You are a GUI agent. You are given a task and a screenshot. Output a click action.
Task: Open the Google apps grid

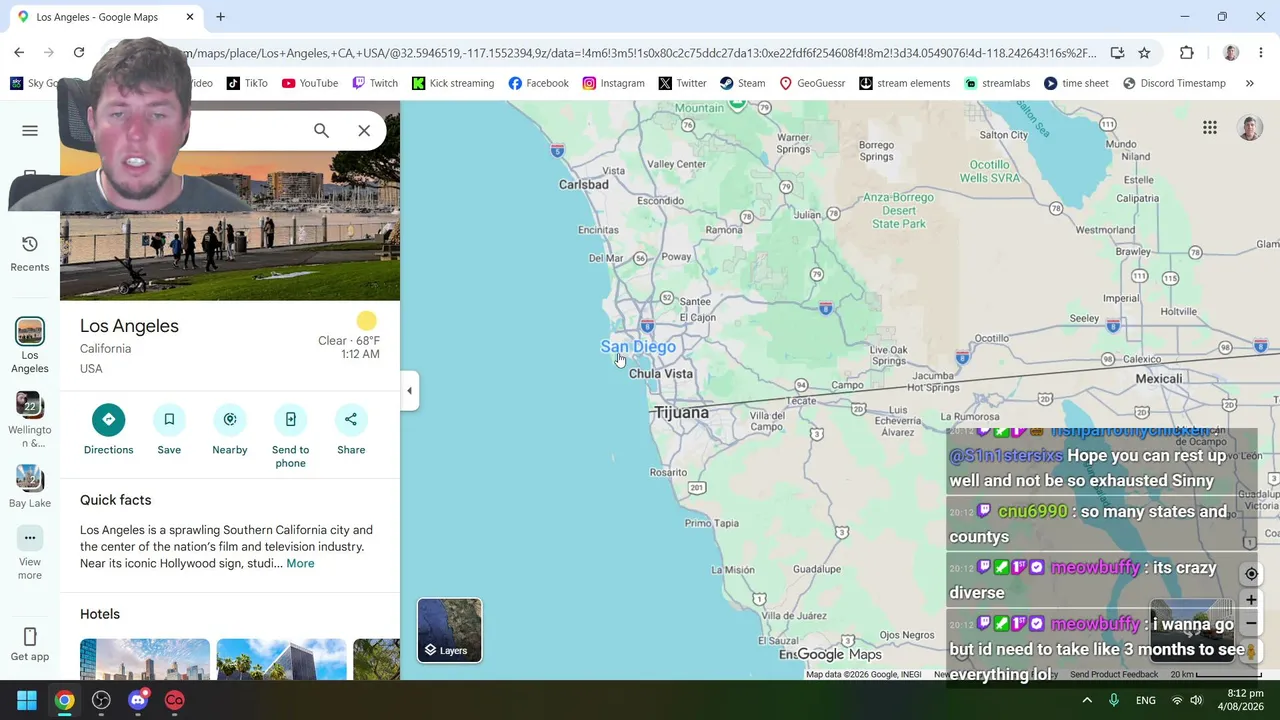[x=1210, y=127]
